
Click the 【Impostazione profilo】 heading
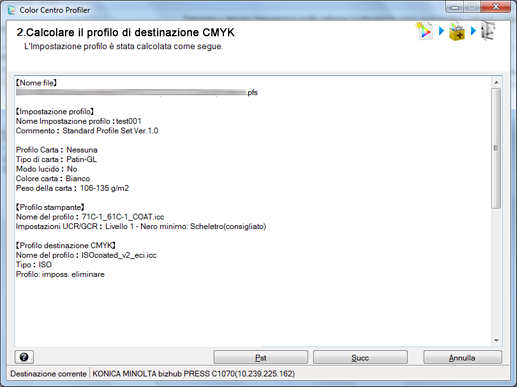pyautogui.click(x=55, y=112)
